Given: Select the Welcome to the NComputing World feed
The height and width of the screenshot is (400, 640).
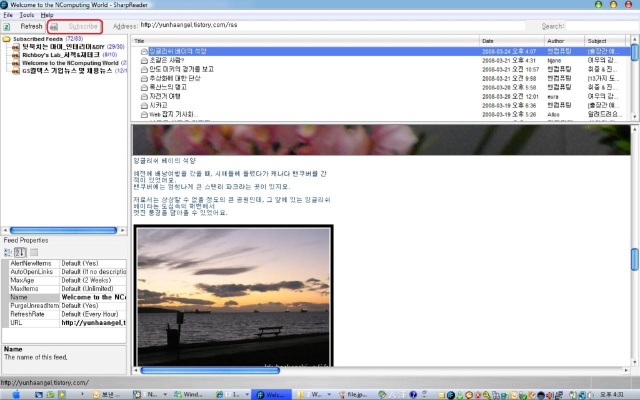Looking at the screenshot, I should pyautogui.click(x=70, y=63).
